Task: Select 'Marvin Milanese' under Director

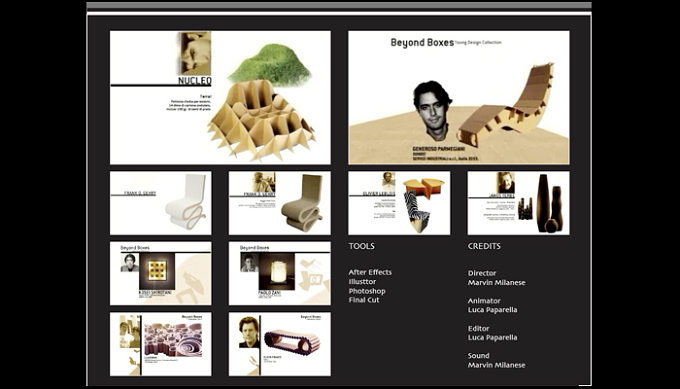Action: click(497, 283)
